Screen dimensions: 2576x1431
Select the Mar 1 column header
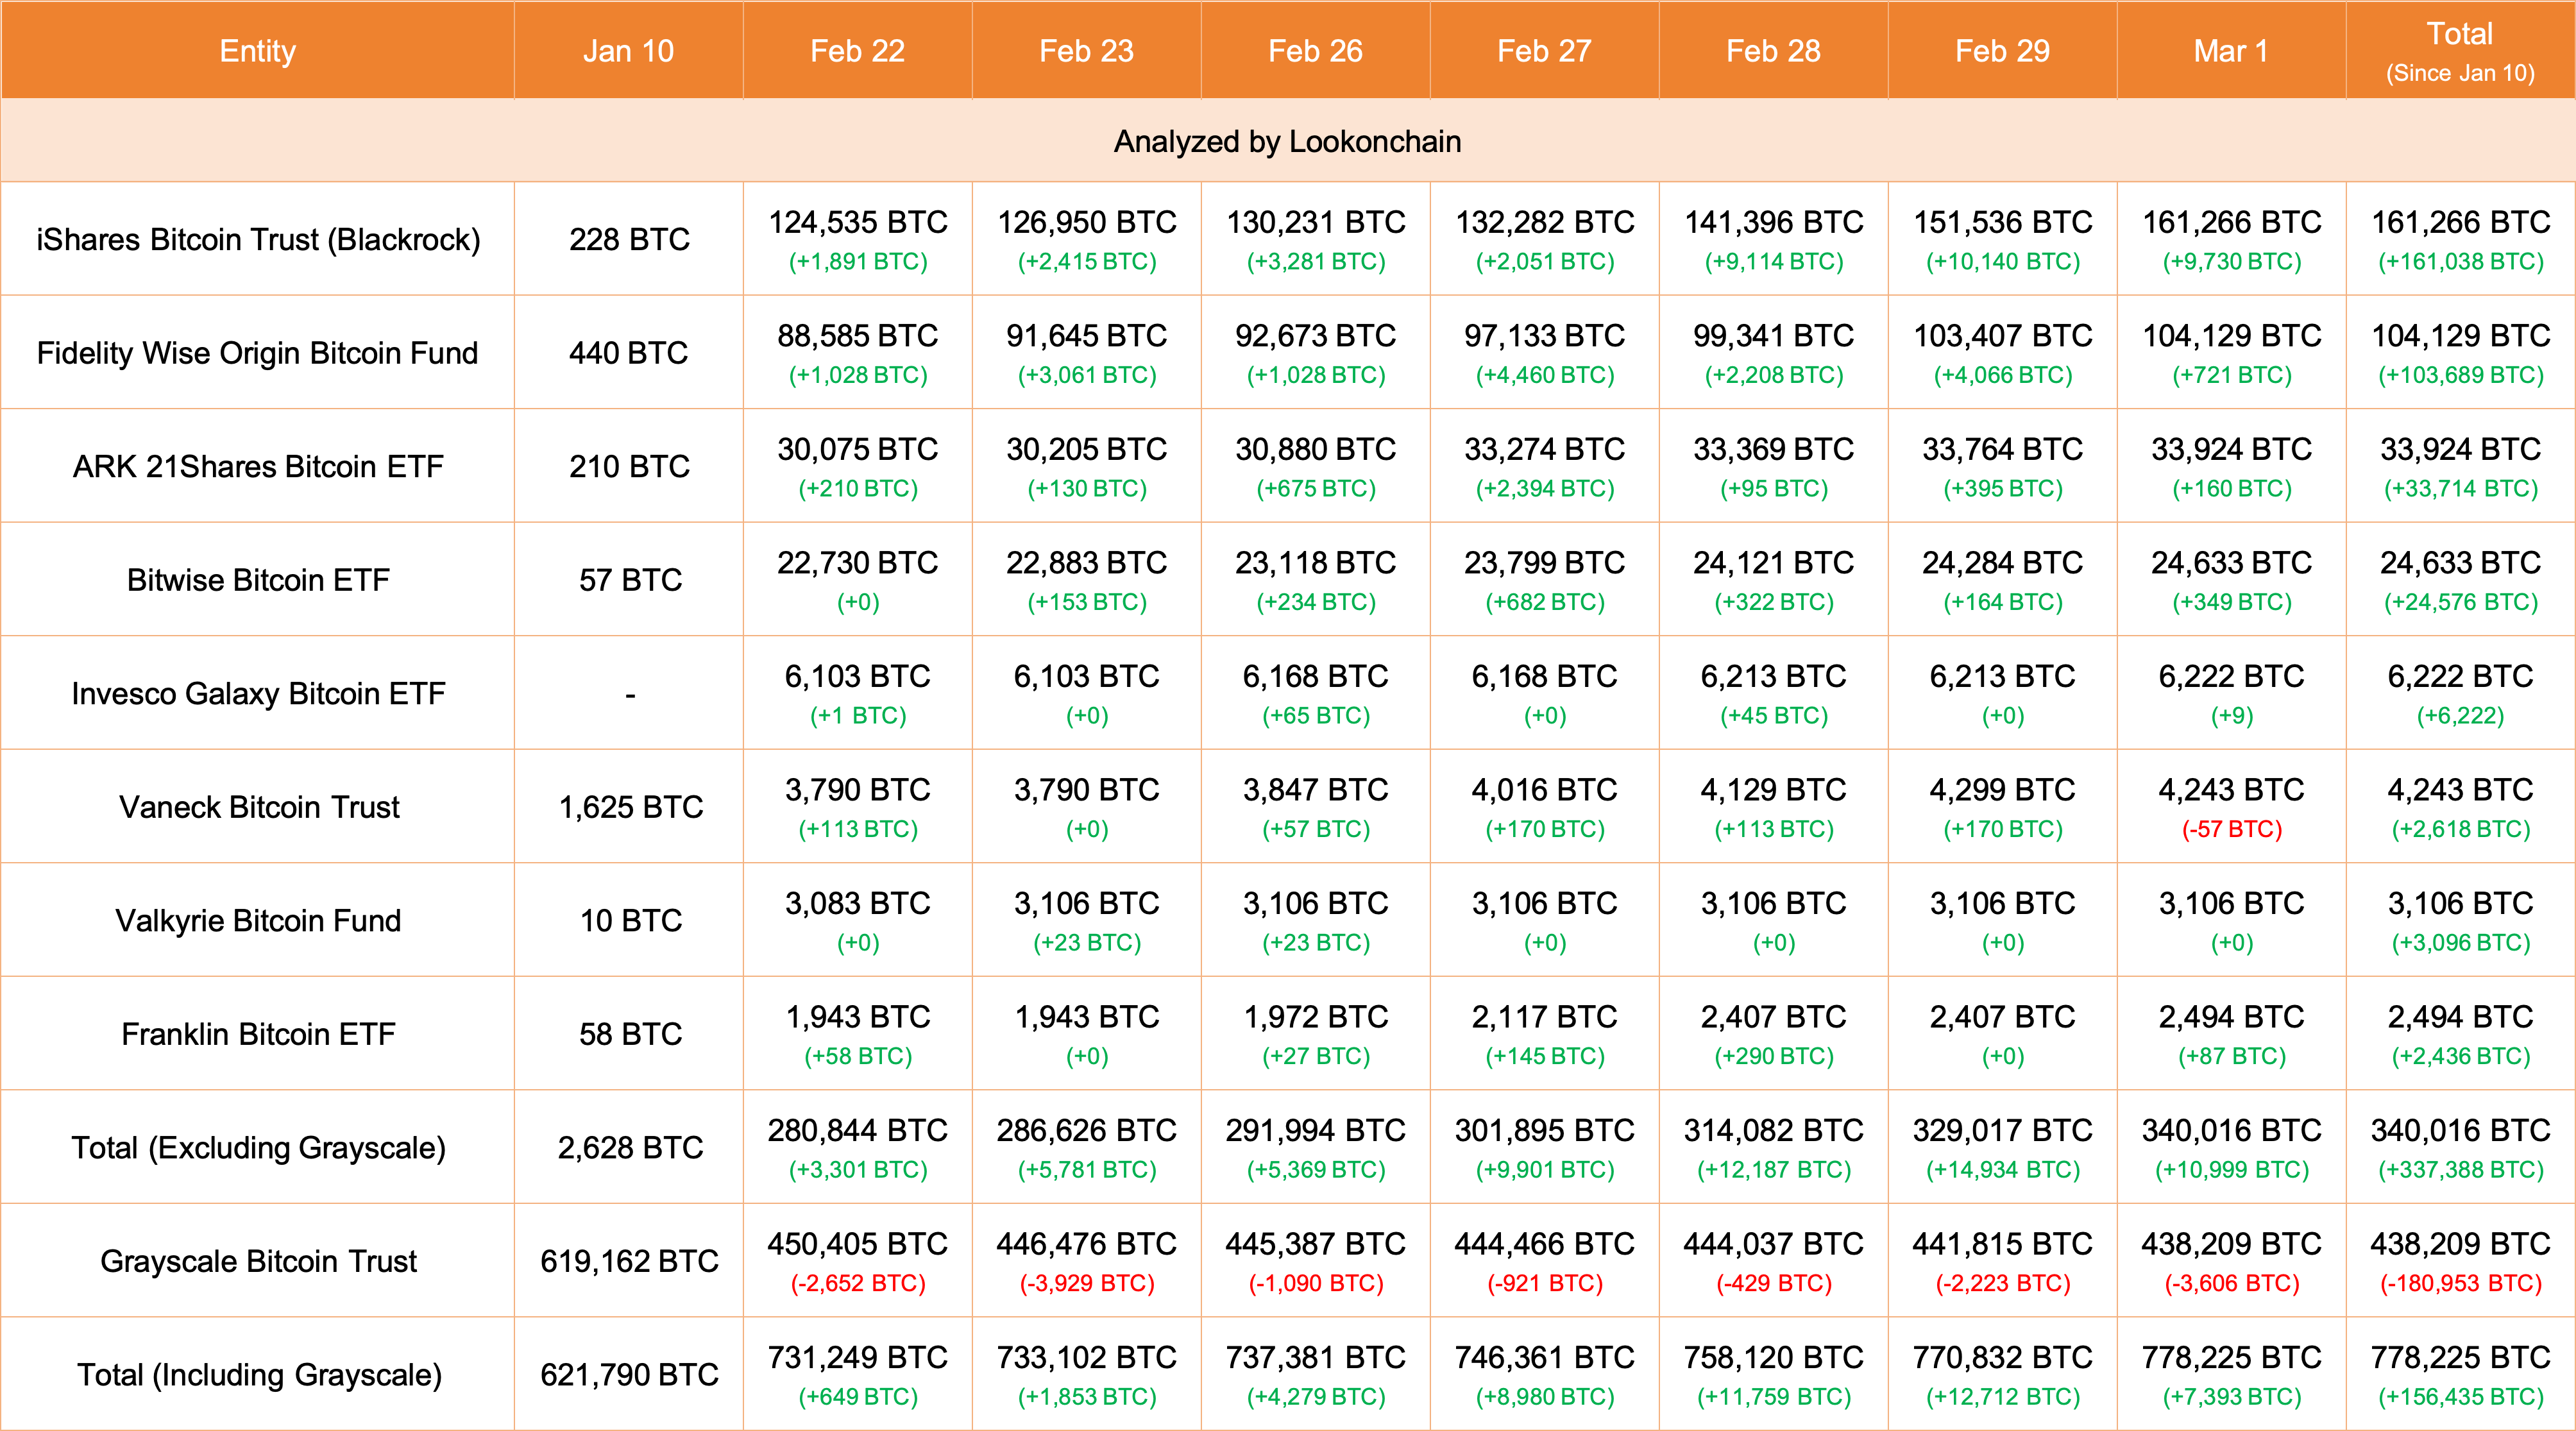(2231, 51)
